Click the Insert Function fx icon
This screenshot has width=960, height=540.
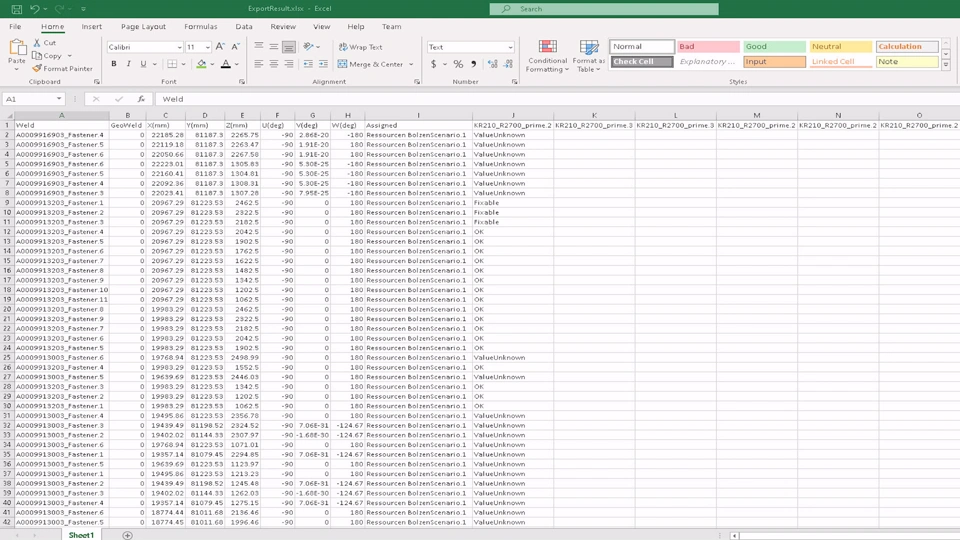(141, 99)
